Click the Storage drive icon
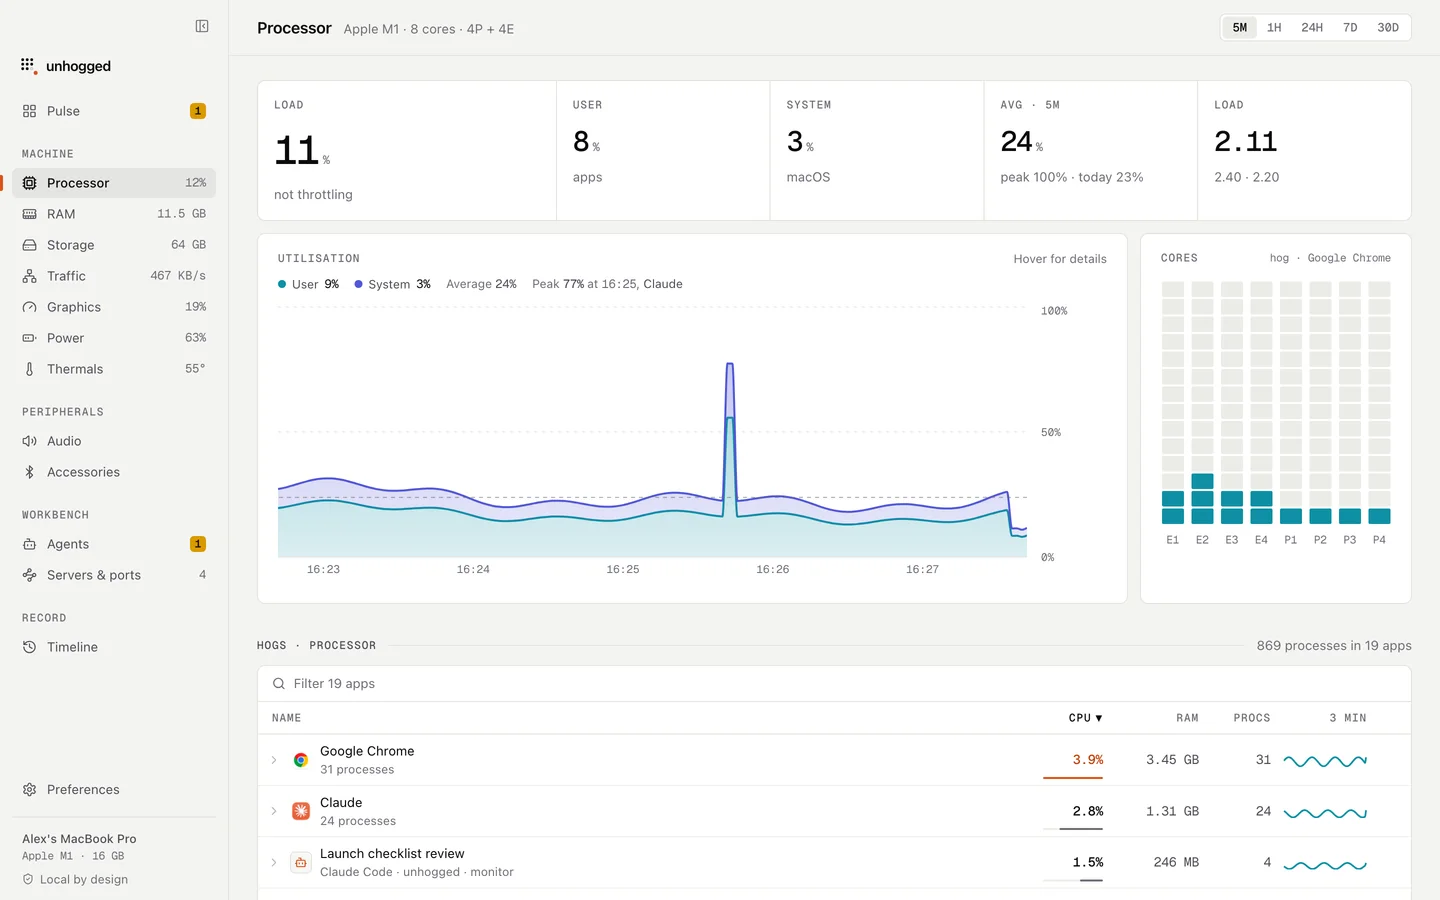This screenshot has height=900, width=1440. click(x=29, y=245)
